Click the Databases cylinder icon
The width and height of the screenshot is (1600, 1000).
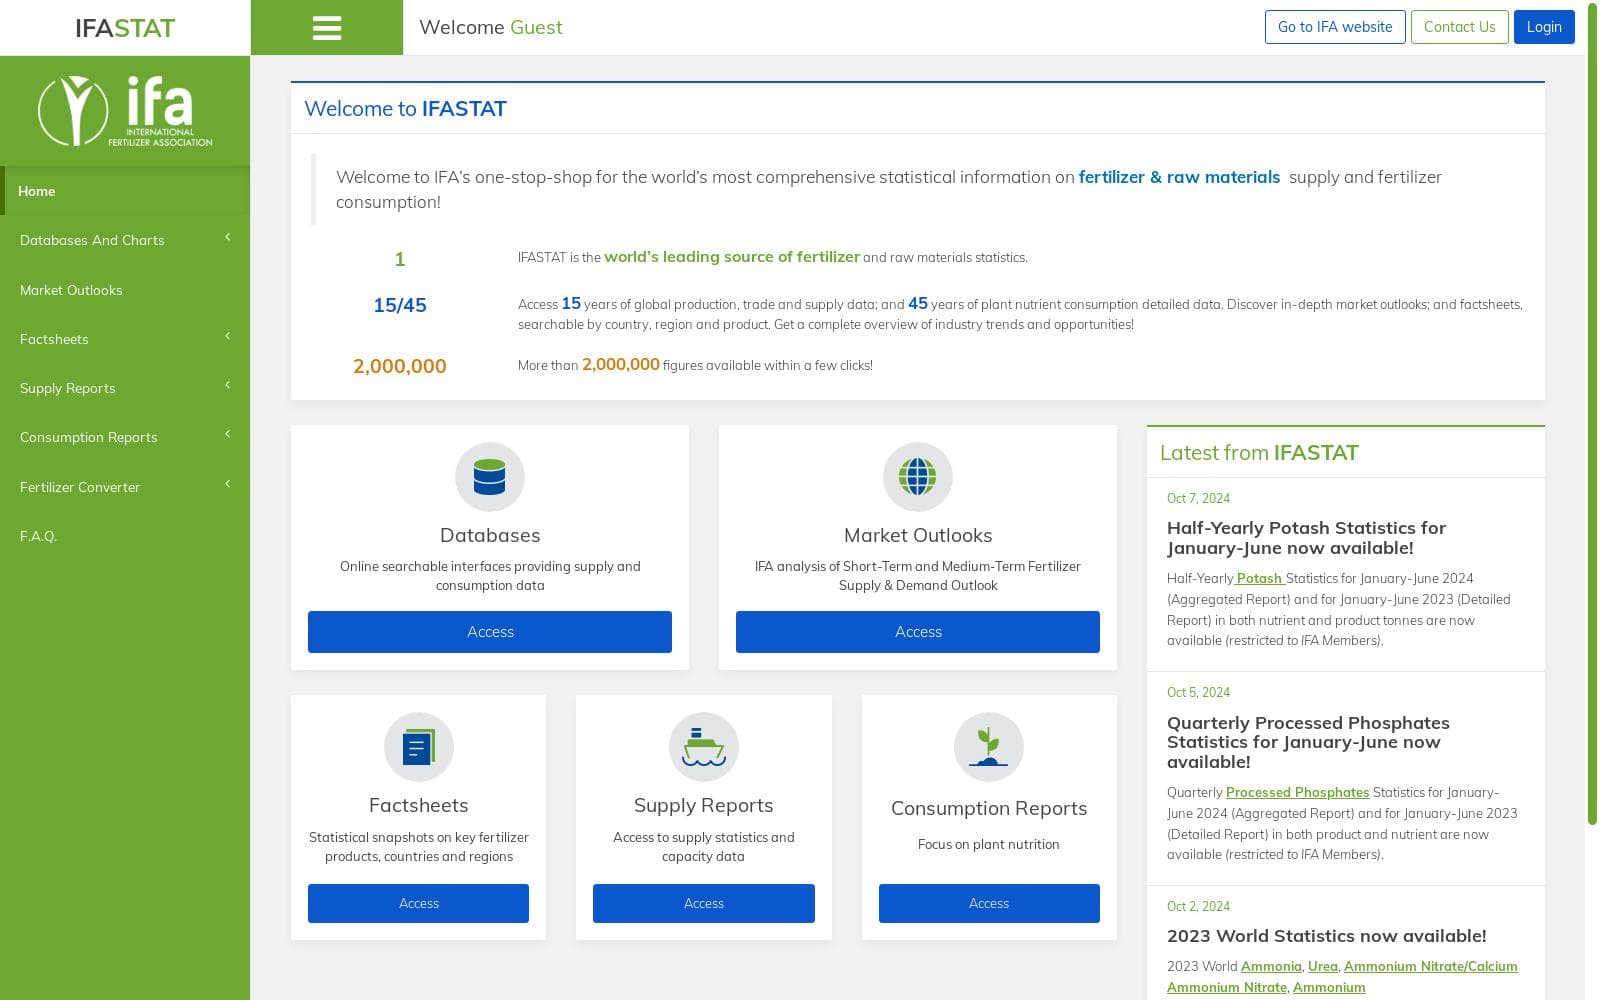(x=489, y=477)
